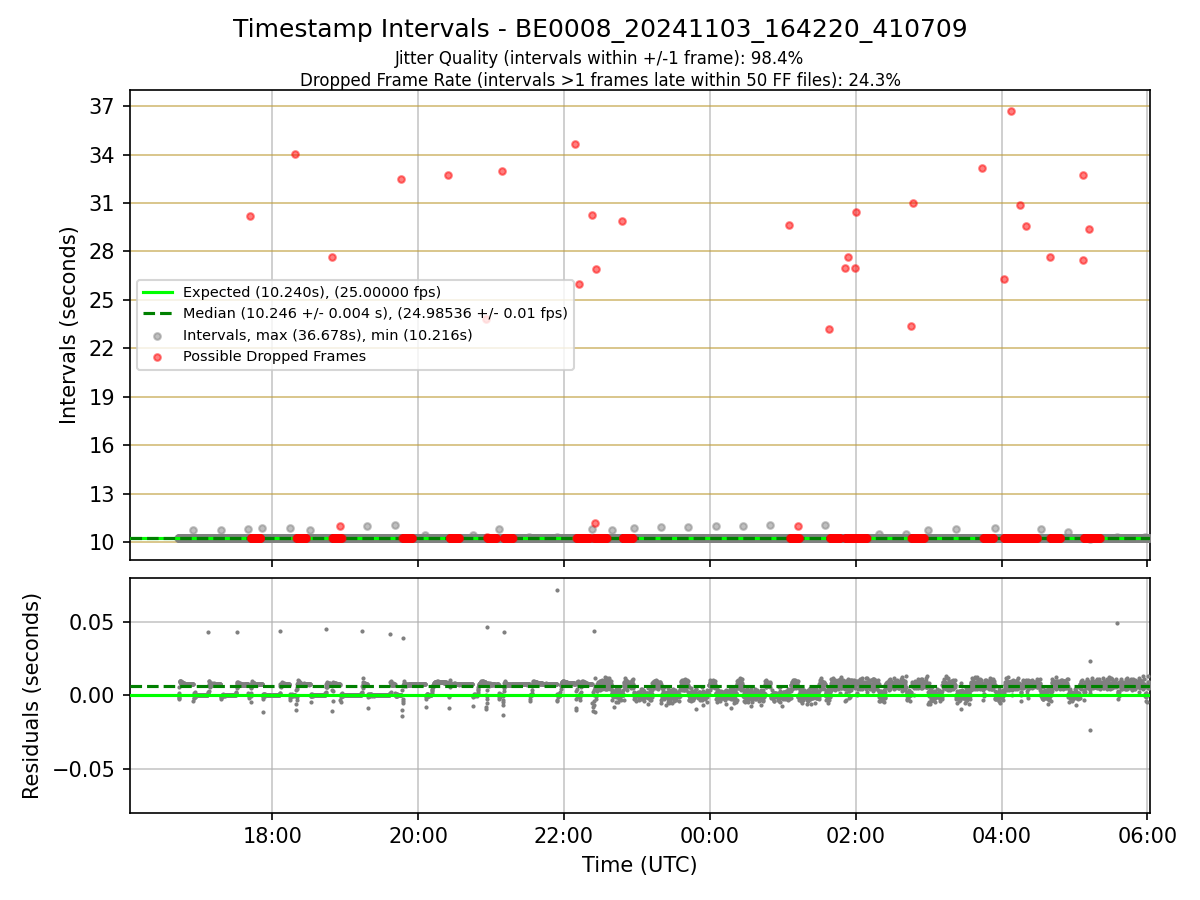Click the y-axis tick label 34
1200x900 pixels.
(x=104, y=155)
